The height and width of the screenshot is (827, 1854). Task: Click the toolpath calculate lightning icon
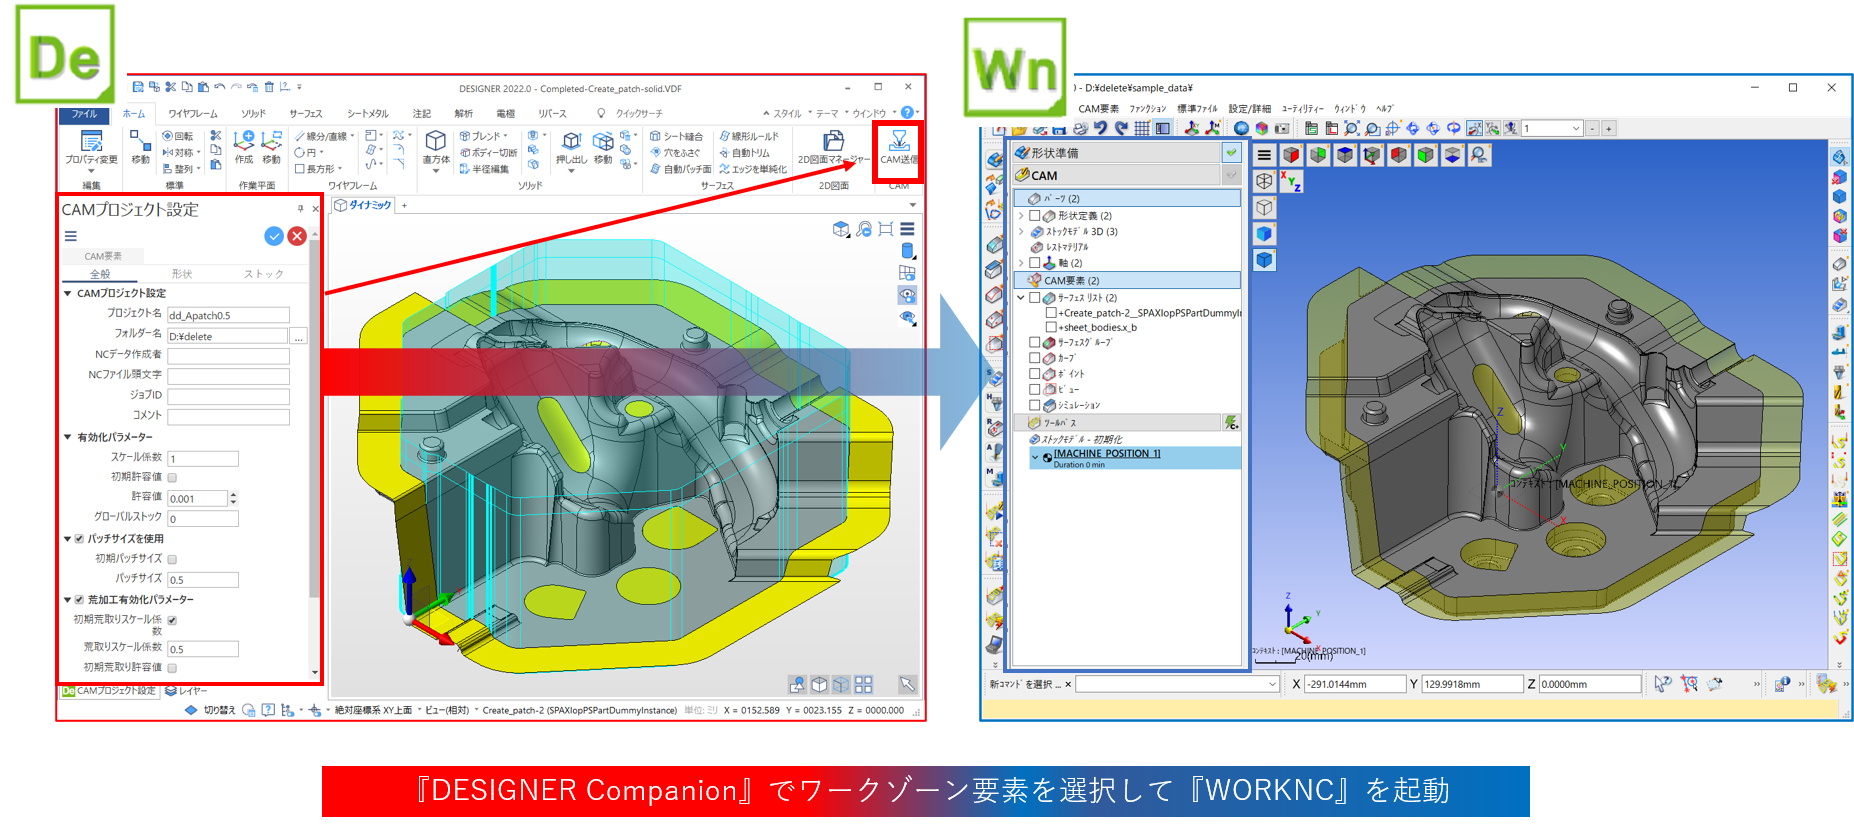coord(1231,423)
